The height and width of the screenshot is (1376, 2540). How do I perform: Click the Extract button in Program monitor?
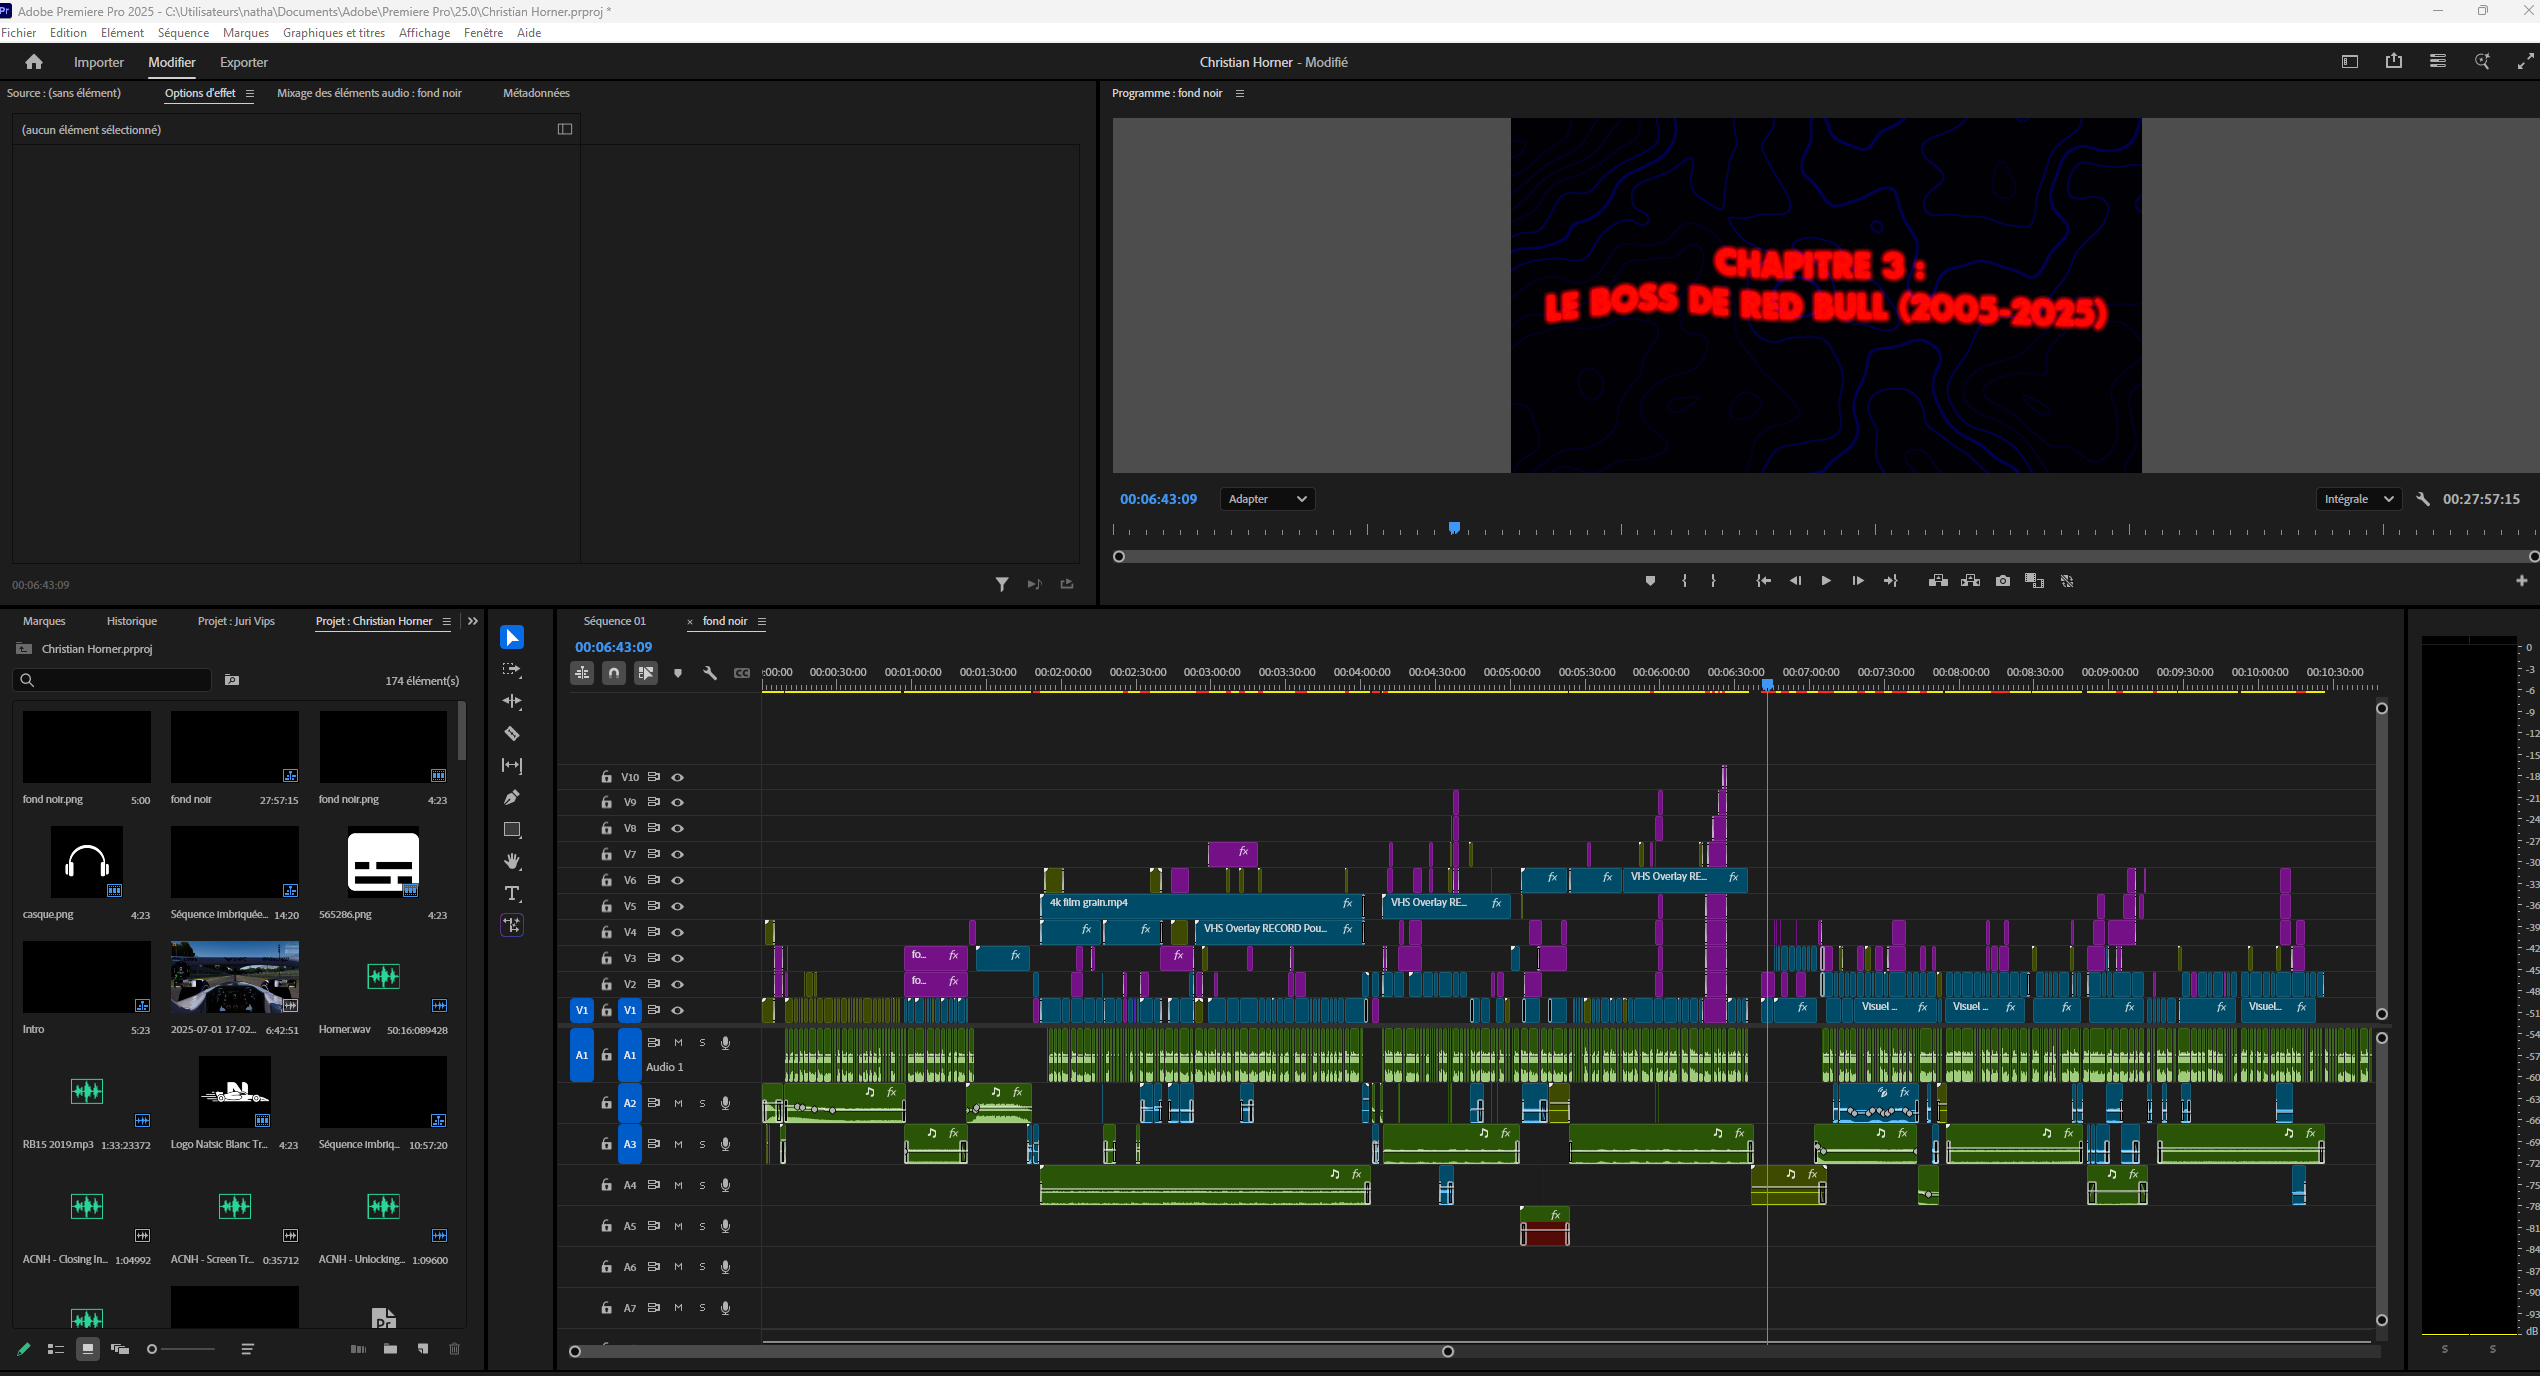point(1970,581)
